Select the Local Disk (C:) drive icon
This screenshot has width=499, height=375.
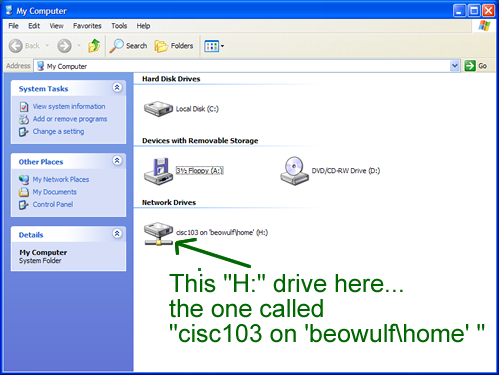pyautogui.click(x=158, y=109)
